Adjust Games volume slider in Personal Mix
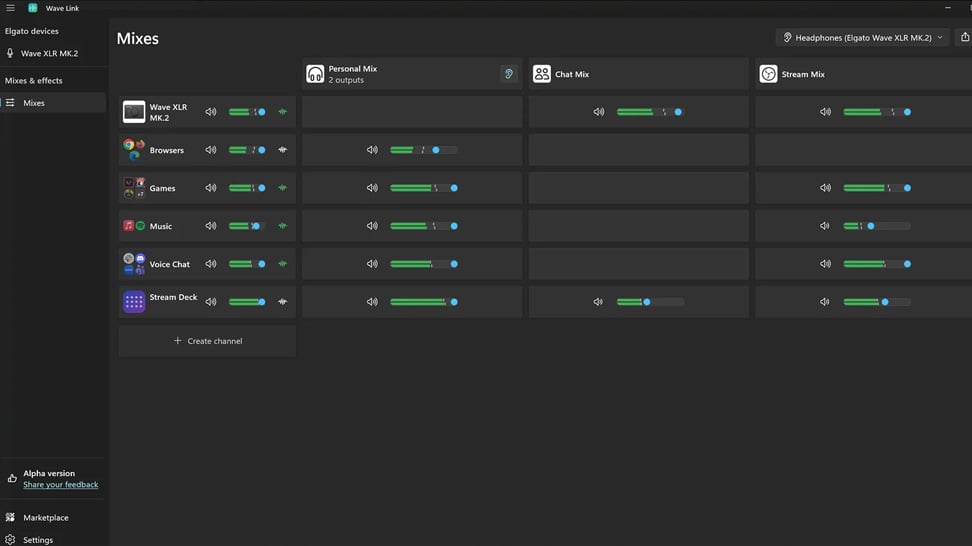This screenshot has width=972, height=546. tap(424, 188)
